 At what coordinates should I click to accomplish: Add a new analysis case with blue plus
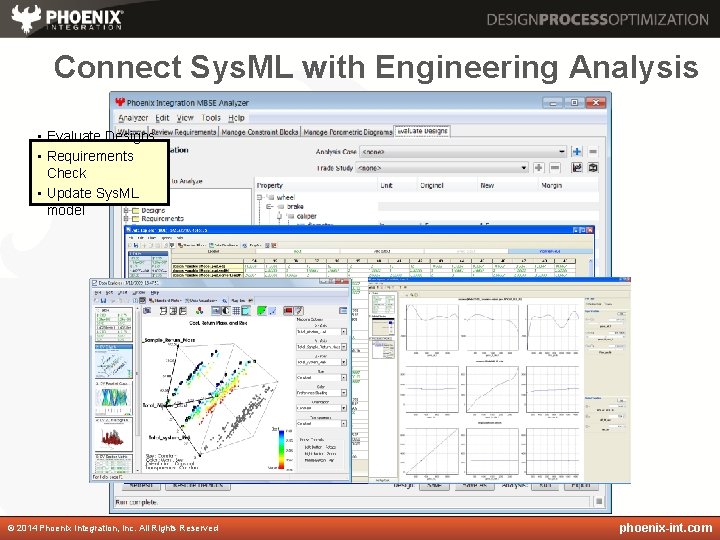coord(577,152)
